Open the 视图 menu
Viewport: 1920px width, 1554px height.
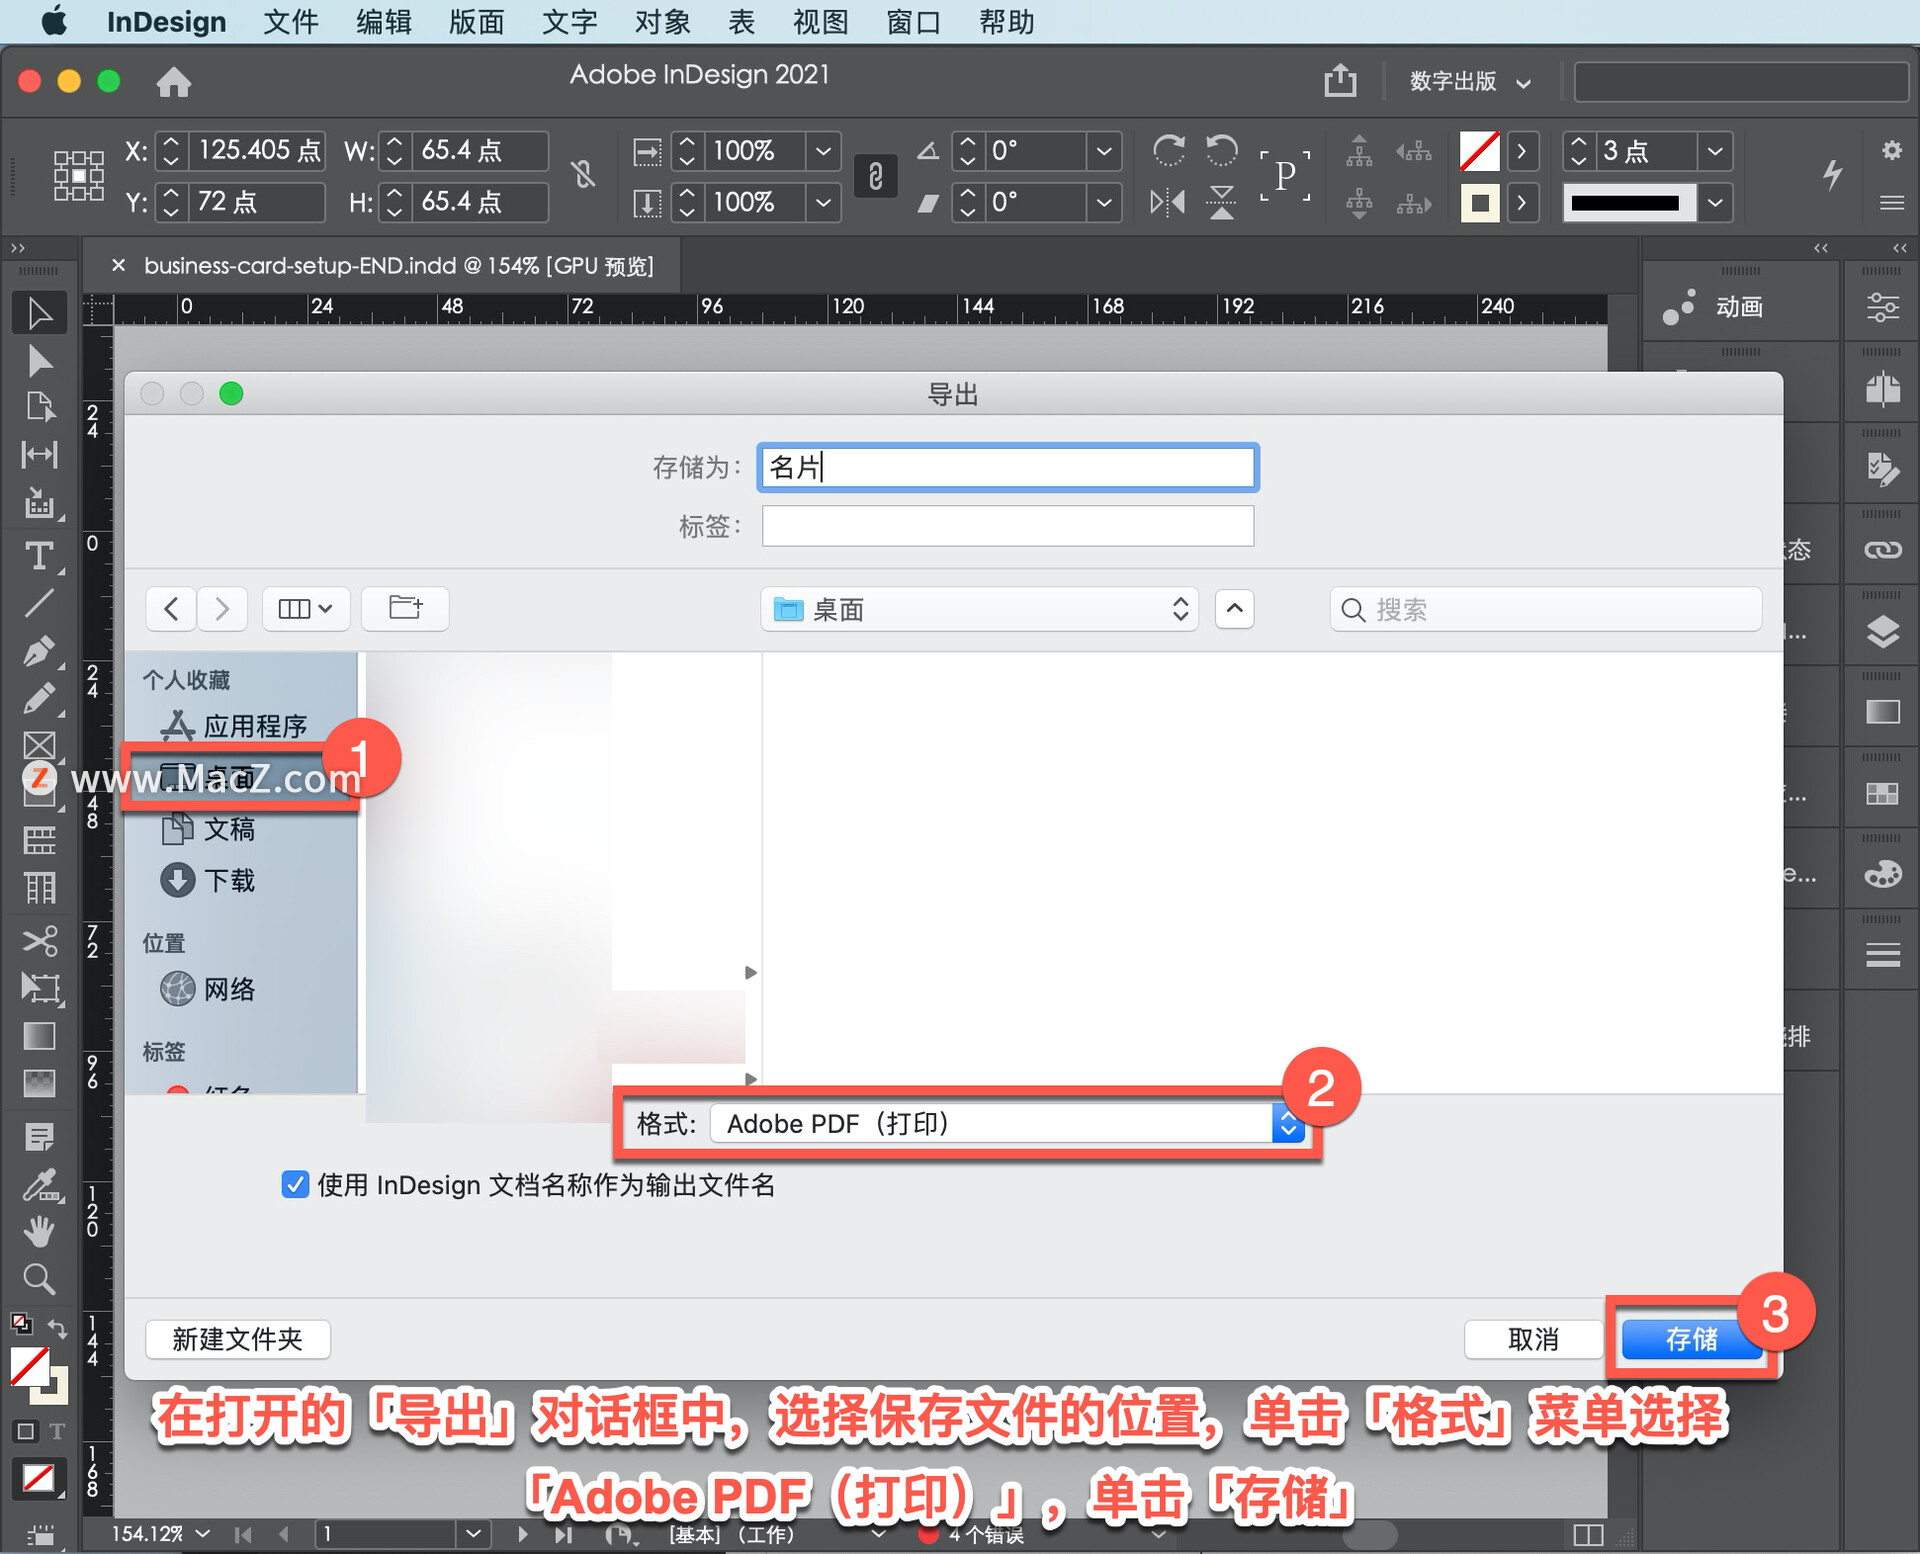[x=820, y=22]
